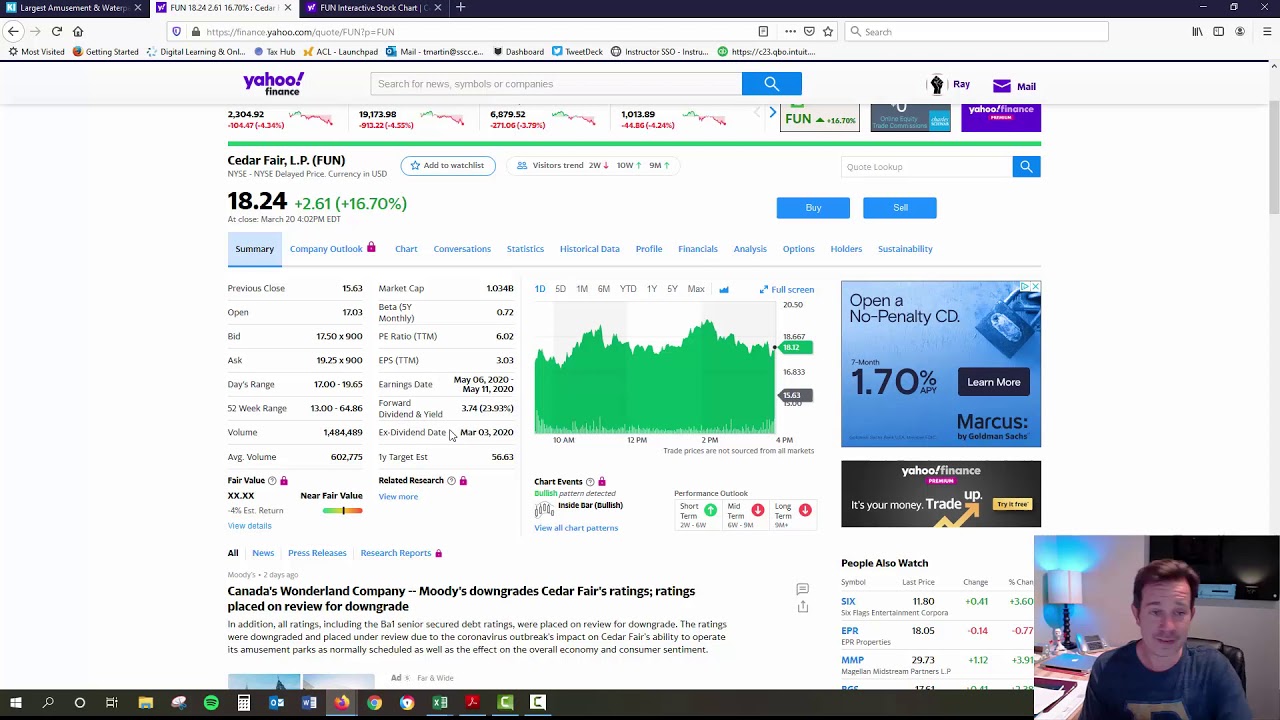Viewport: 1280px width, 720px height.
Task: Open the Ray profile avatar
Action: [936, 85]
